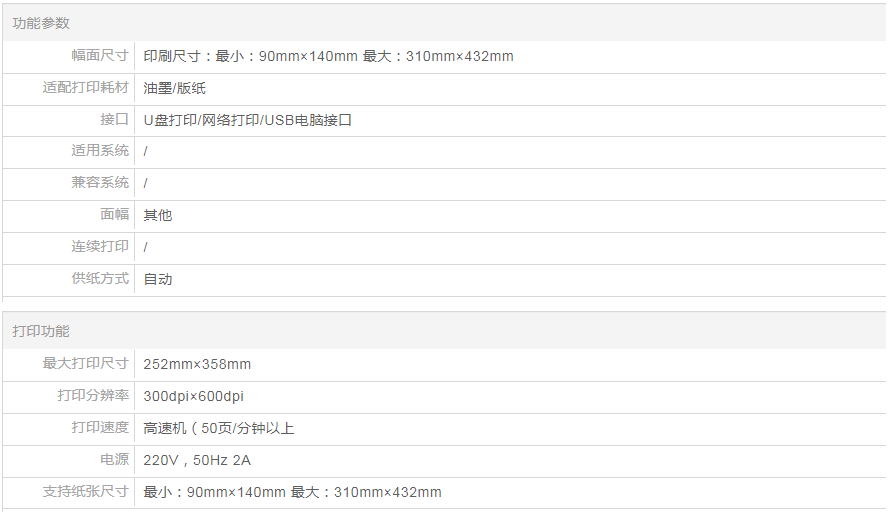Click the 300dpi×600dpi resolution value
The height and width of the screenshot is (512, 888).
pos(193,396)
